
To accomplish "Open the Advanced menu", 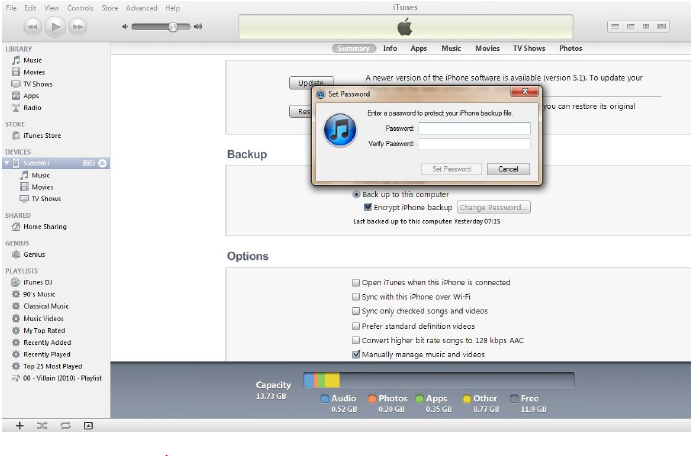I will [x=141, y=8].
